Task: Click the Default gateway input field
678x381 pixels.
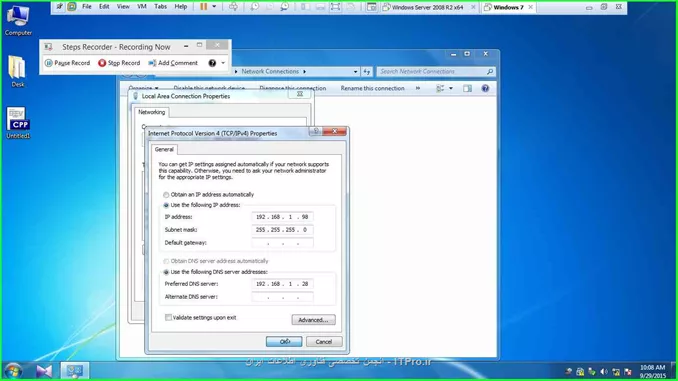Action: [x=282, y=243]
